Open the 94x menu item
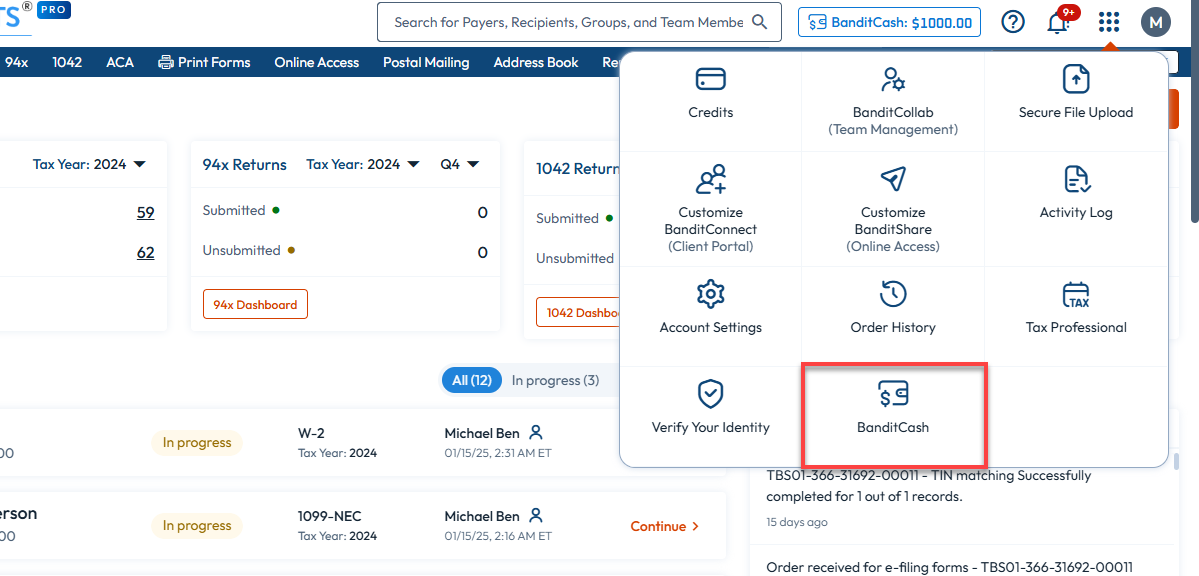This screenshot has width=1199, height=576. 16,63
